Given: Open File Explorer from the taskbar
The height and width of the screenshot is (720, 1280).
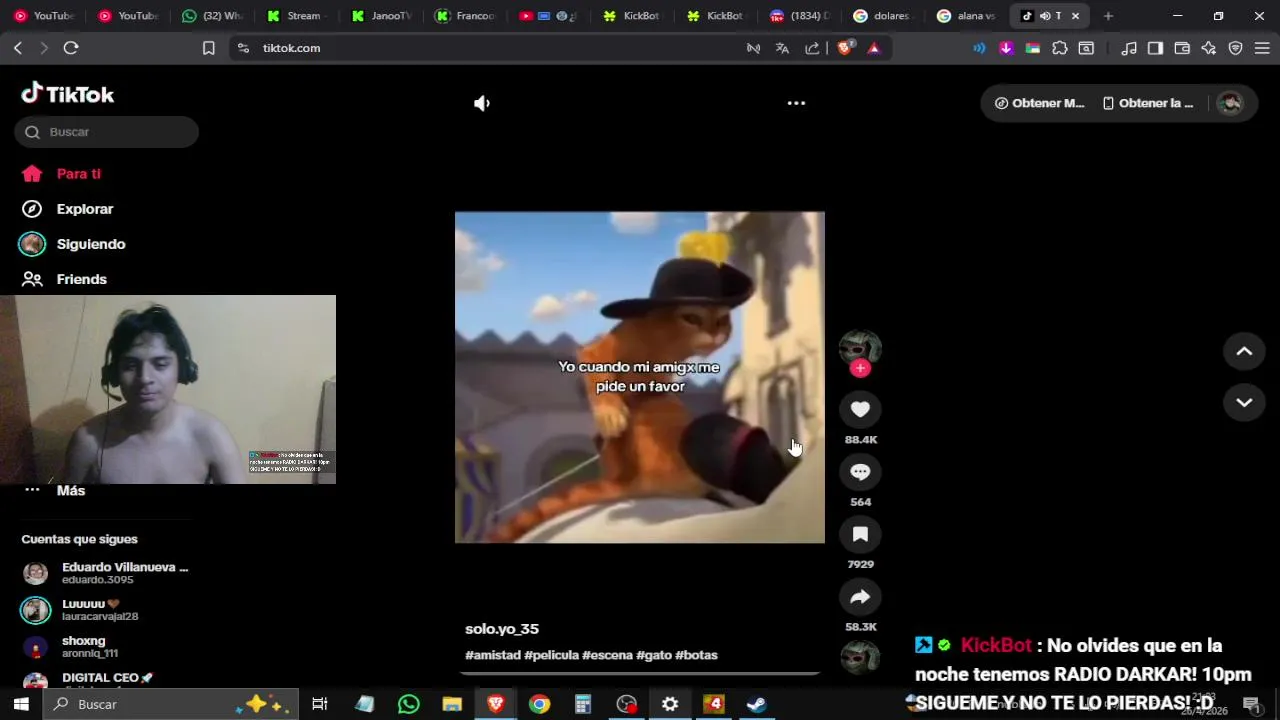Looking at the screenshot, I should click(x=452, y=704).
